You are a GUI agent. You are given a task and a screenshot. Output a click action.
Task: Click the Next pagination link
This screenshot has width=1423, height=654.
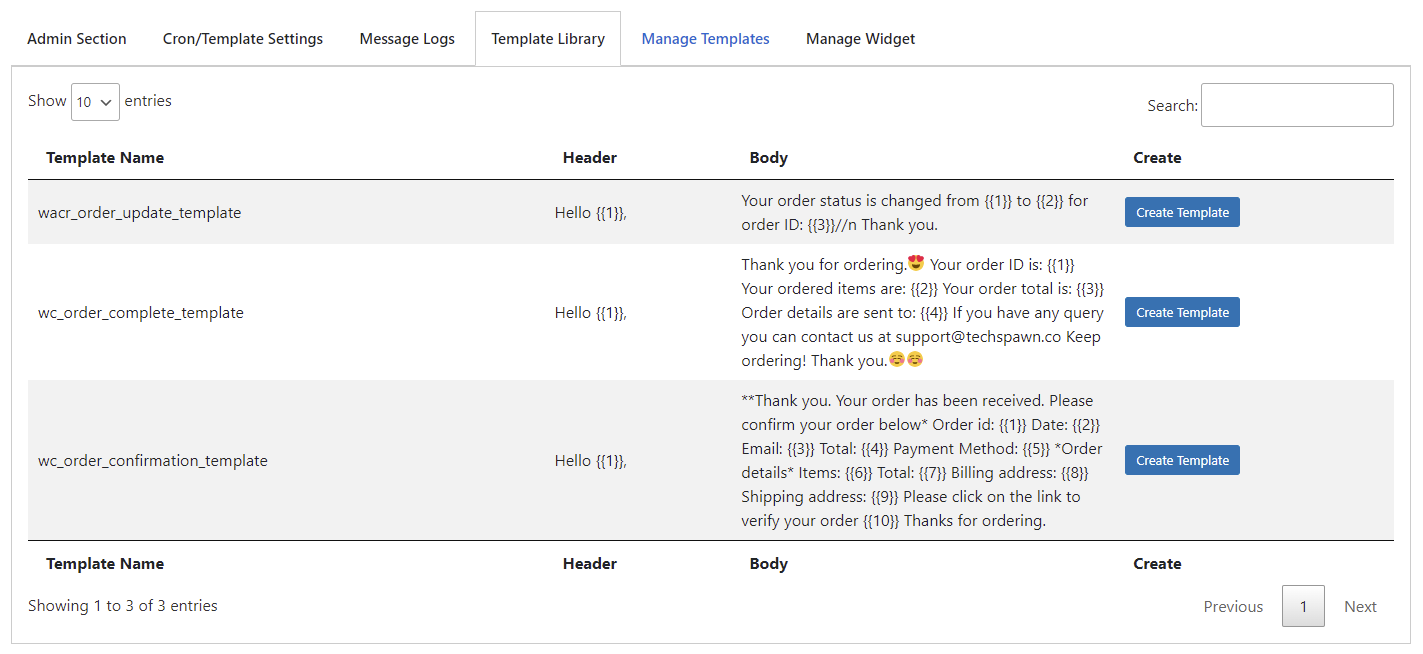pos(1360,606)
